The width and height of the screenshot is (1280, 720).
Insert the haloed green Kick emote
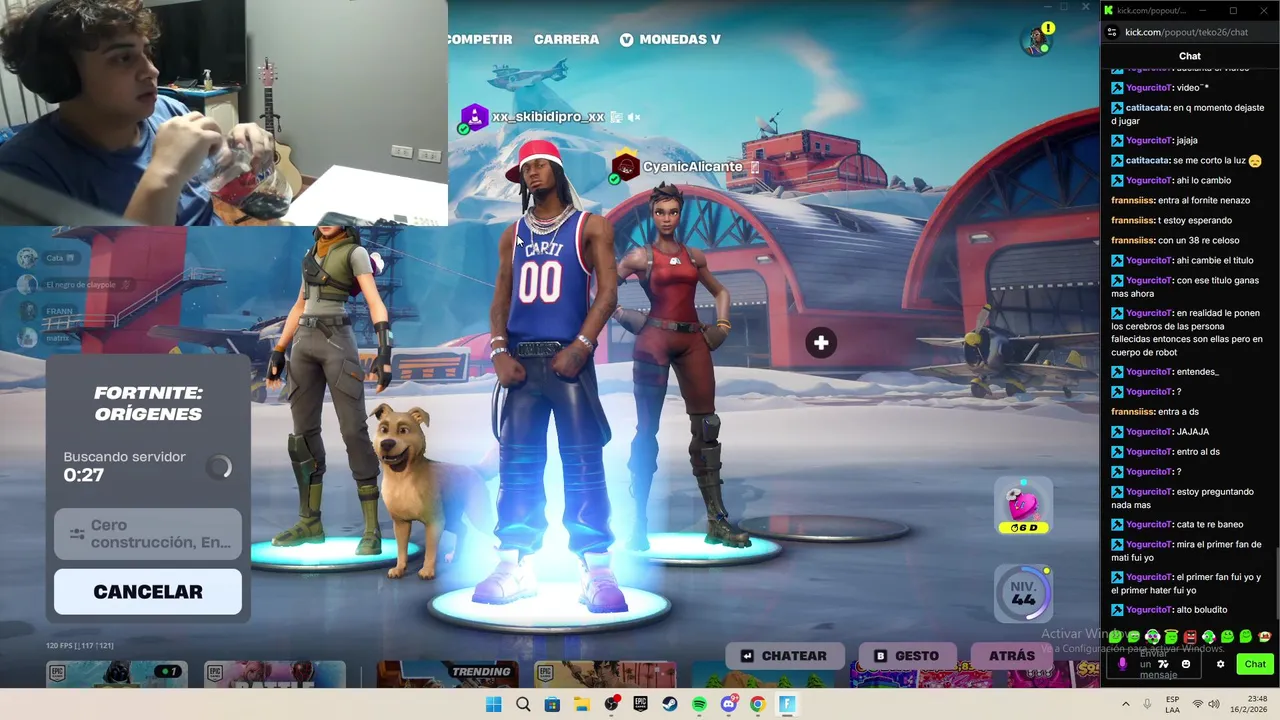point(1171,637)
